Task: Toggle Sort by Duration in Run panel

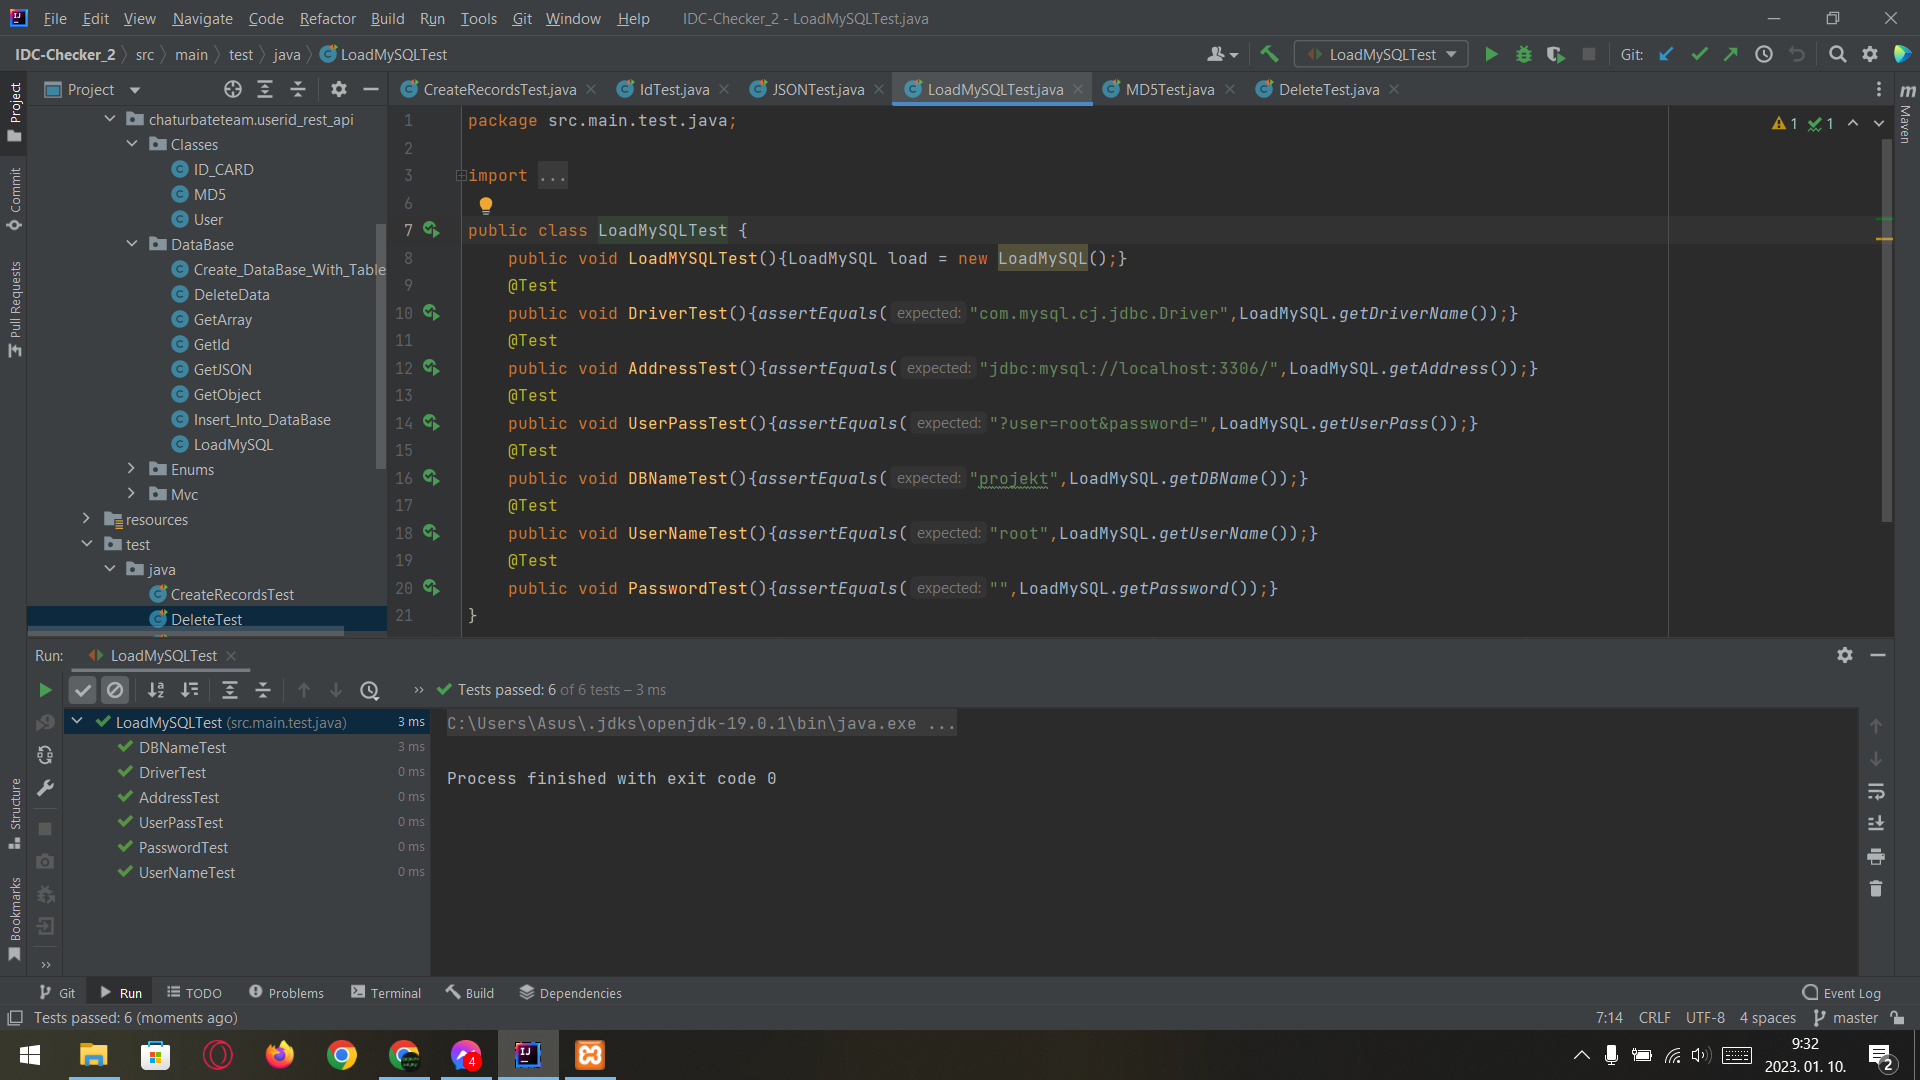Action: tap(189, 690)
